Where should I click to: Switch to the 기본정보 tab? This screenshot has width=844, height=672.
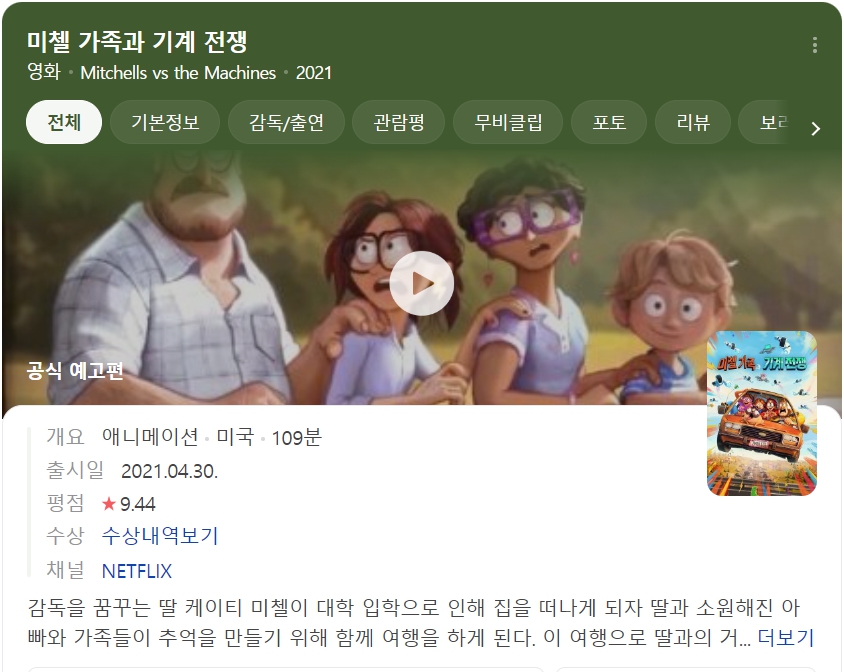click(165, 122)
